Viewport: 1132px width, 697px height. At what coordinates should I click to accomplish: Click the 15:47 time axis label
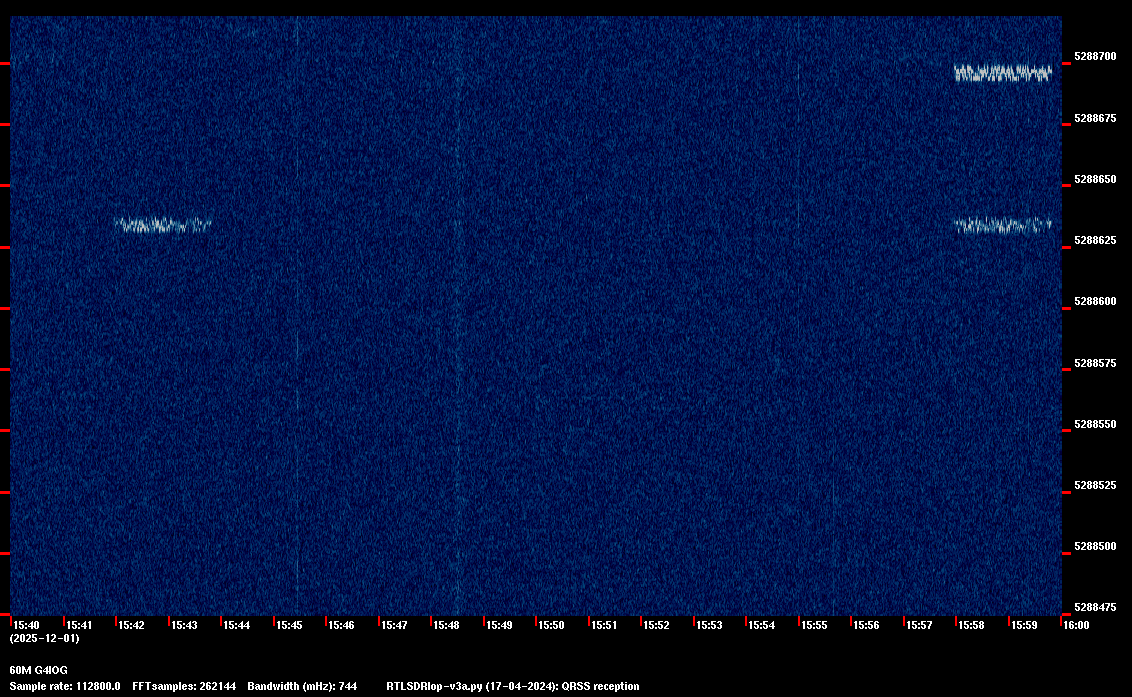pyautogui.click(x=394, y=625)
